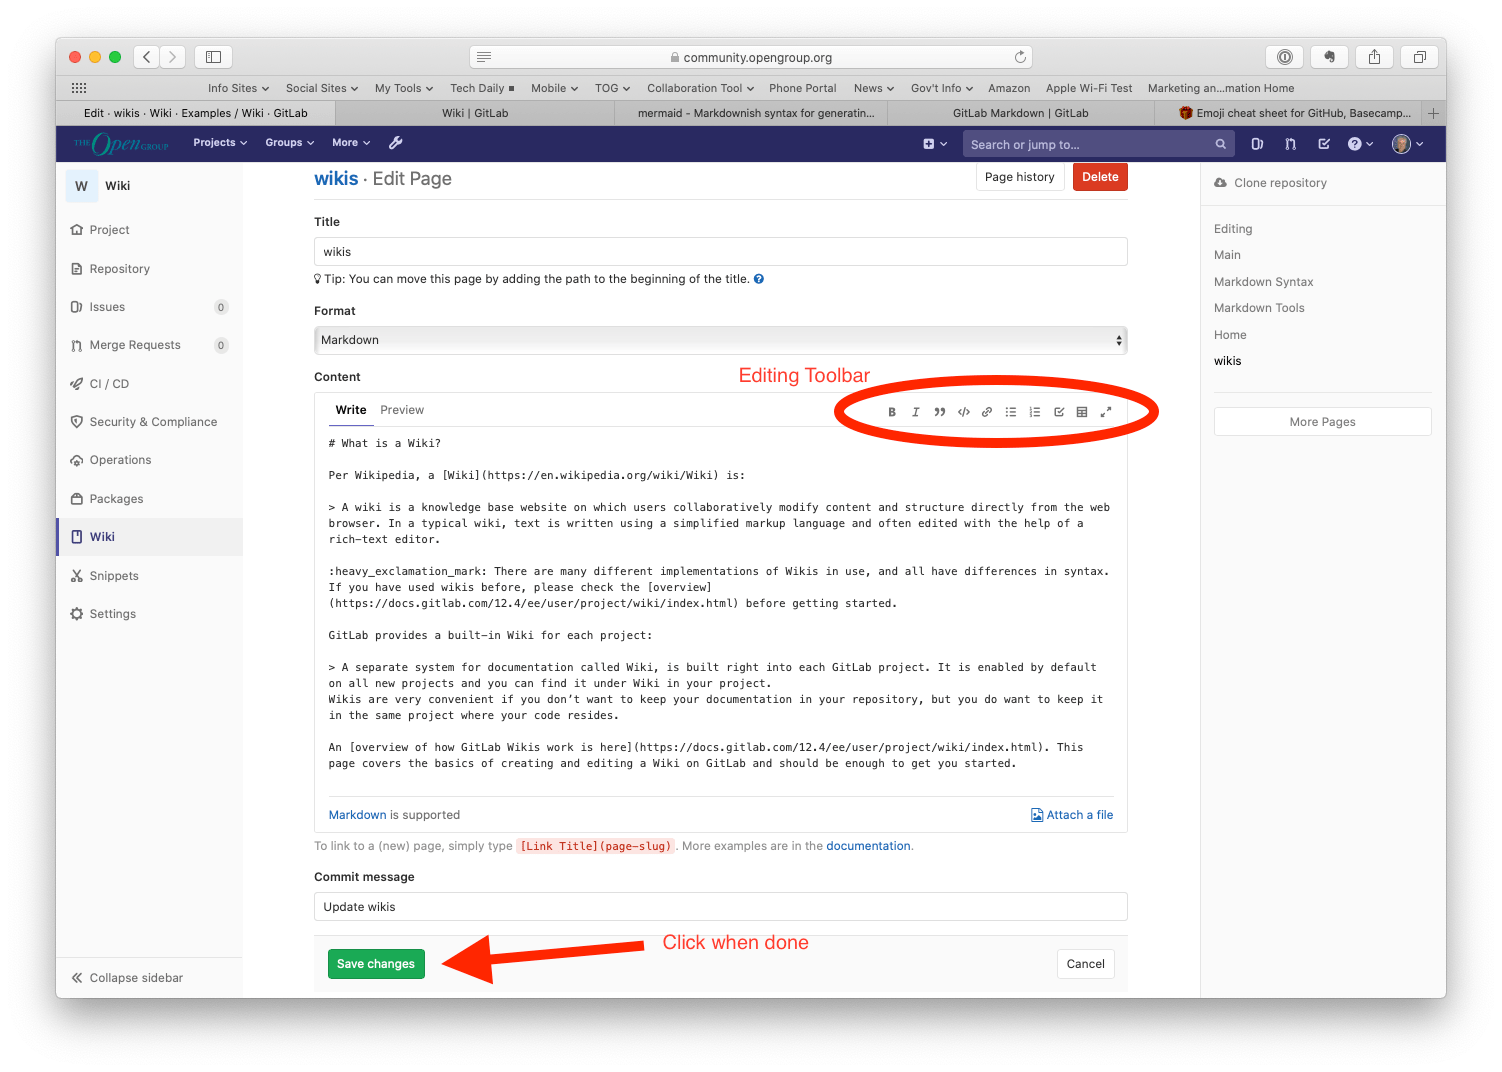Image resolution: width=1502 pixels, height=1072 pixels.
Task: Add a task list checkbox item
Action: point(1059,412)
